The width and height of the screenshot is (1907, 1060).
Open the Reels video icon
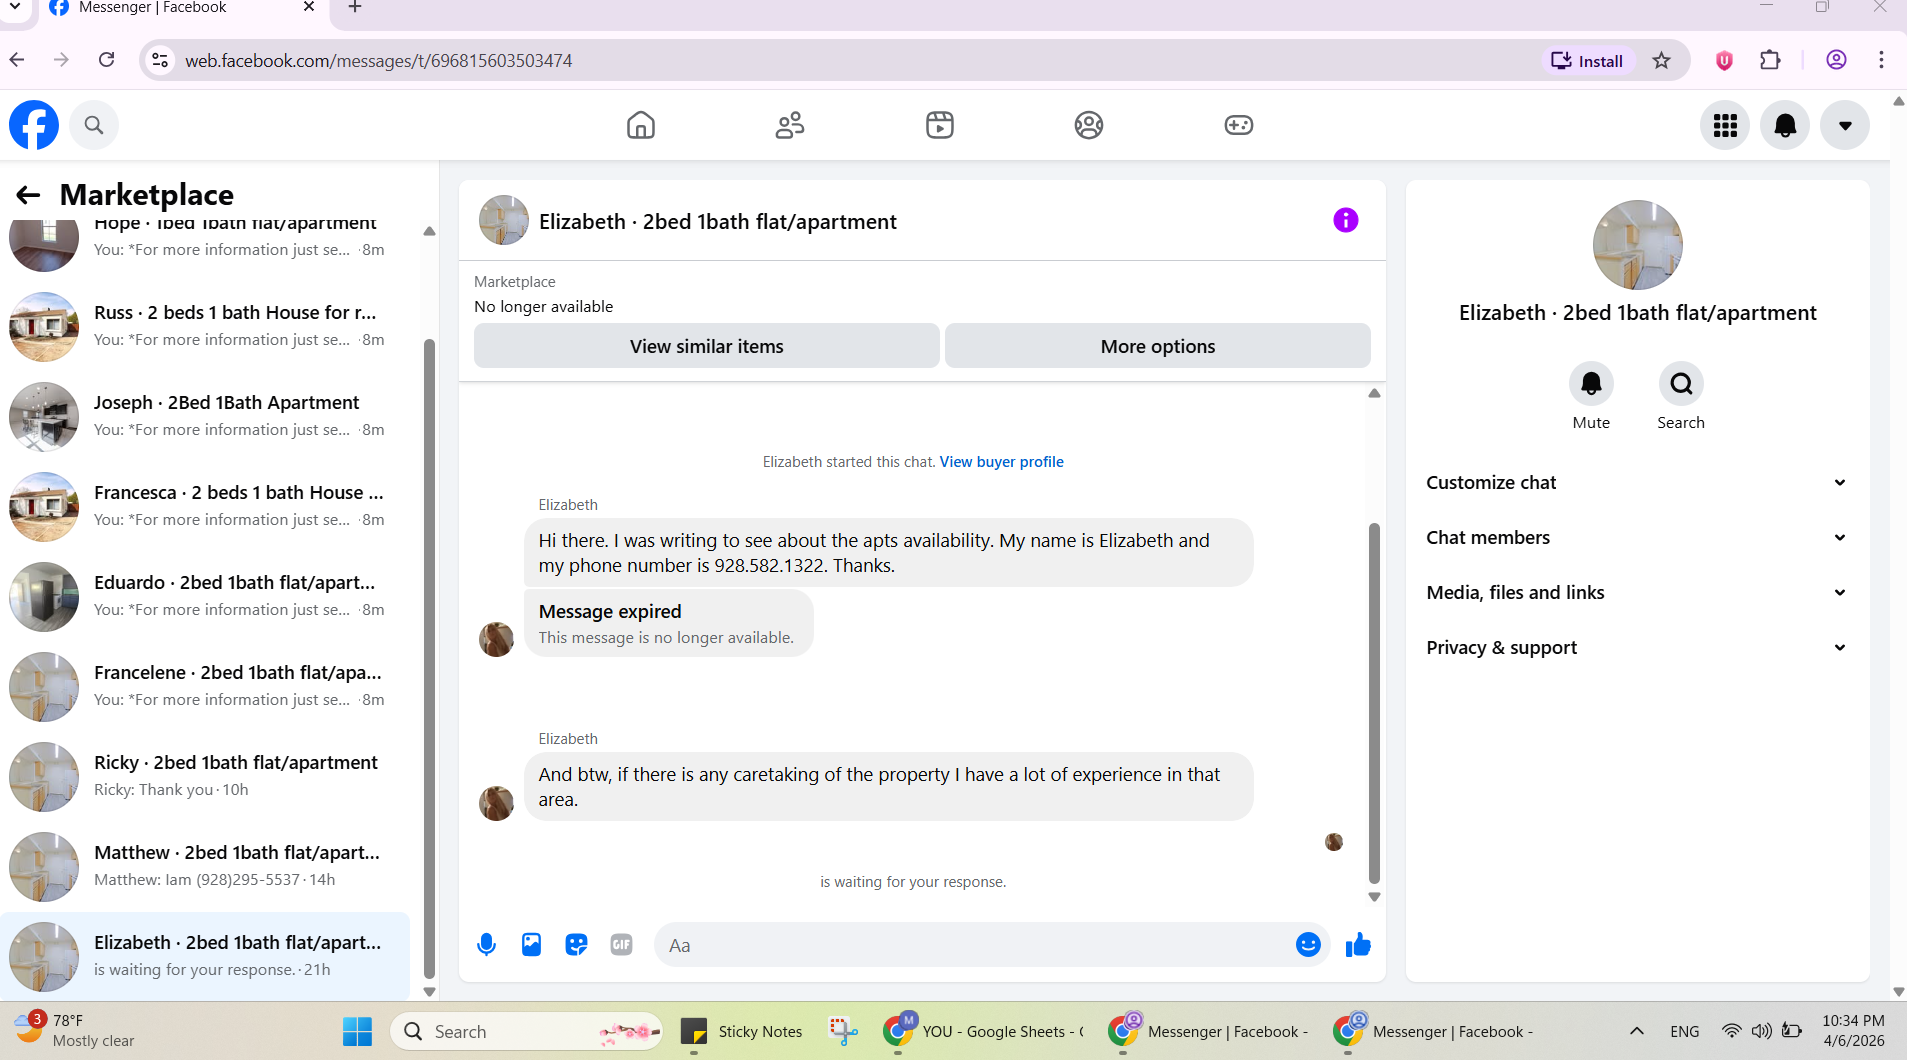click(x=940, y=125)
